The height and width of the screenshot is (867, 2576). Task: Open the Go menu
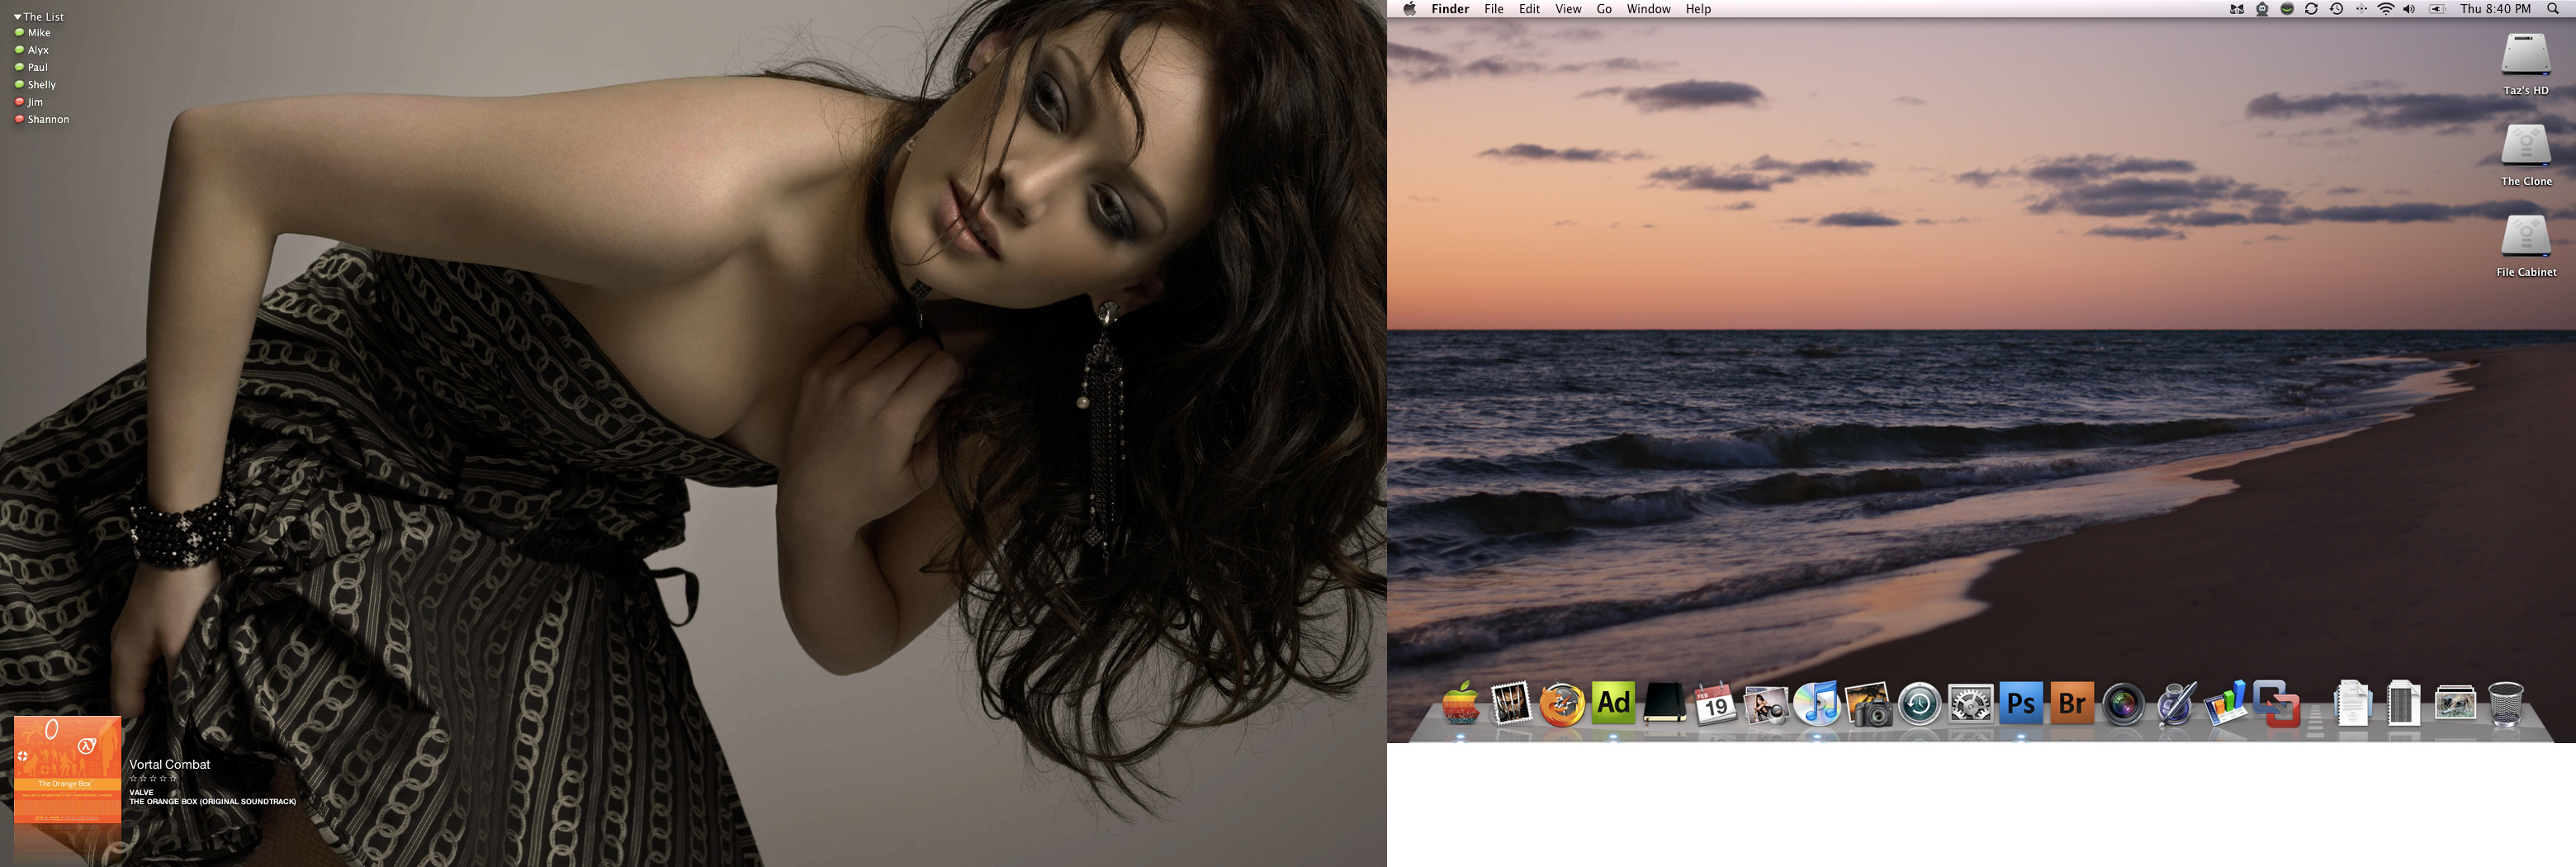[1604, 9]
